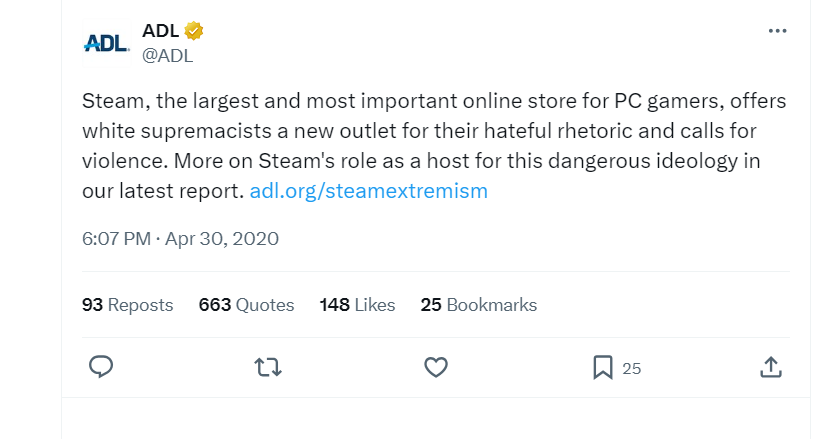The height and width of the screenshot is (439, 839).
Task: Click the Apr 30, 2020 date
Action: click(222, 239)
